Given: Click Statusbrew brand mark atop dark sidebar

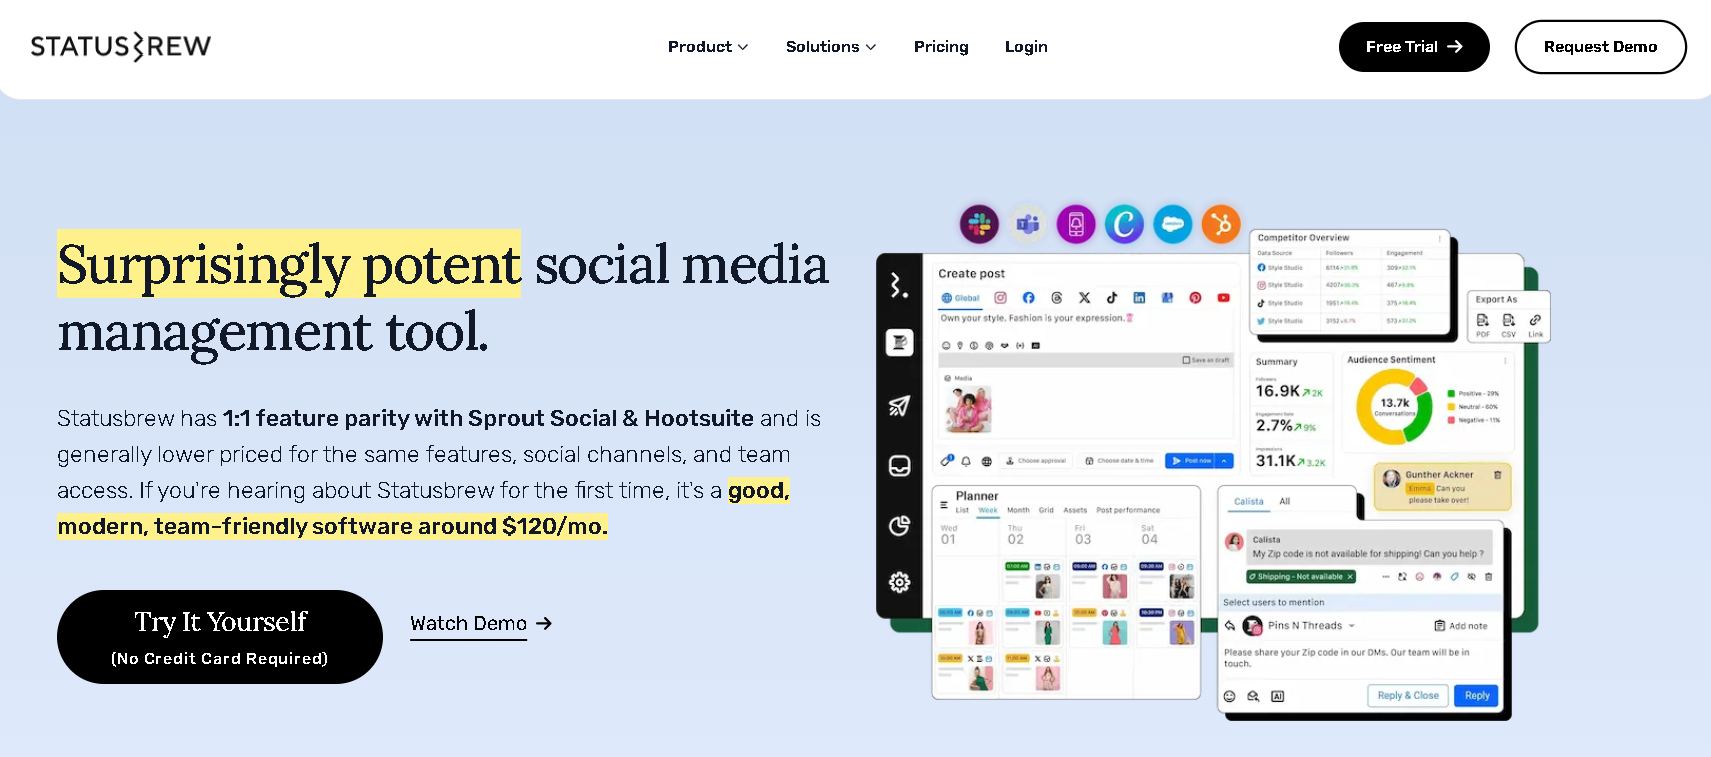Looking at the screenshot, I should (900, 286).
